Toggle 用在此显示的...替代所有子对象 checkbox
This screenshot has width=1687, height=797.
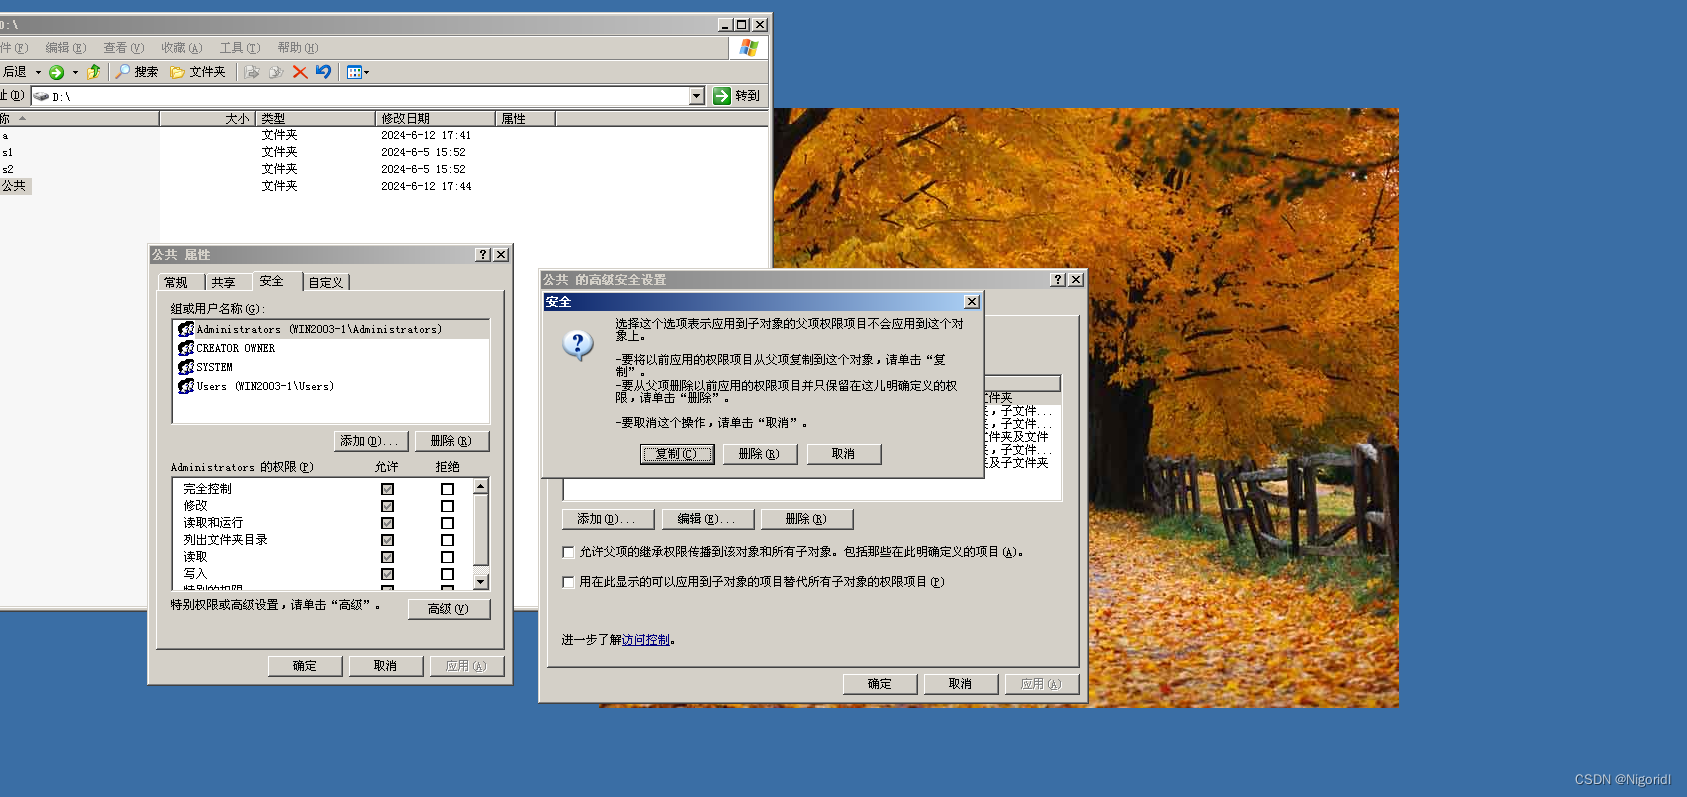click(x=568, y=582)
